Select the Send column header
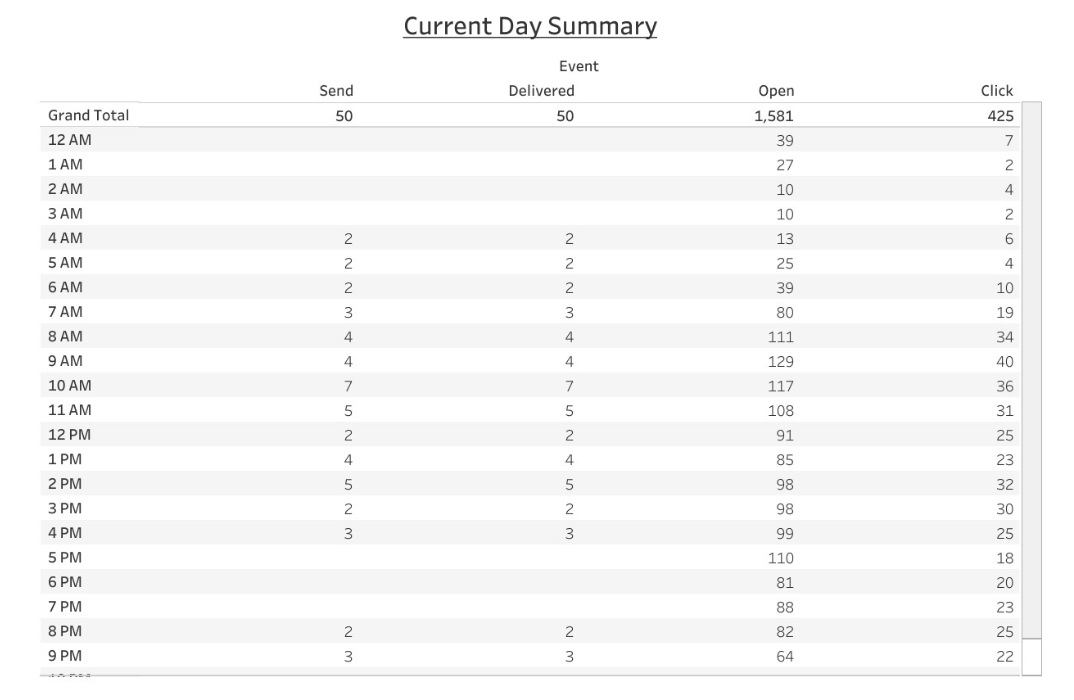This screenshot has width=1074, height=700. (x=336, y=90)
